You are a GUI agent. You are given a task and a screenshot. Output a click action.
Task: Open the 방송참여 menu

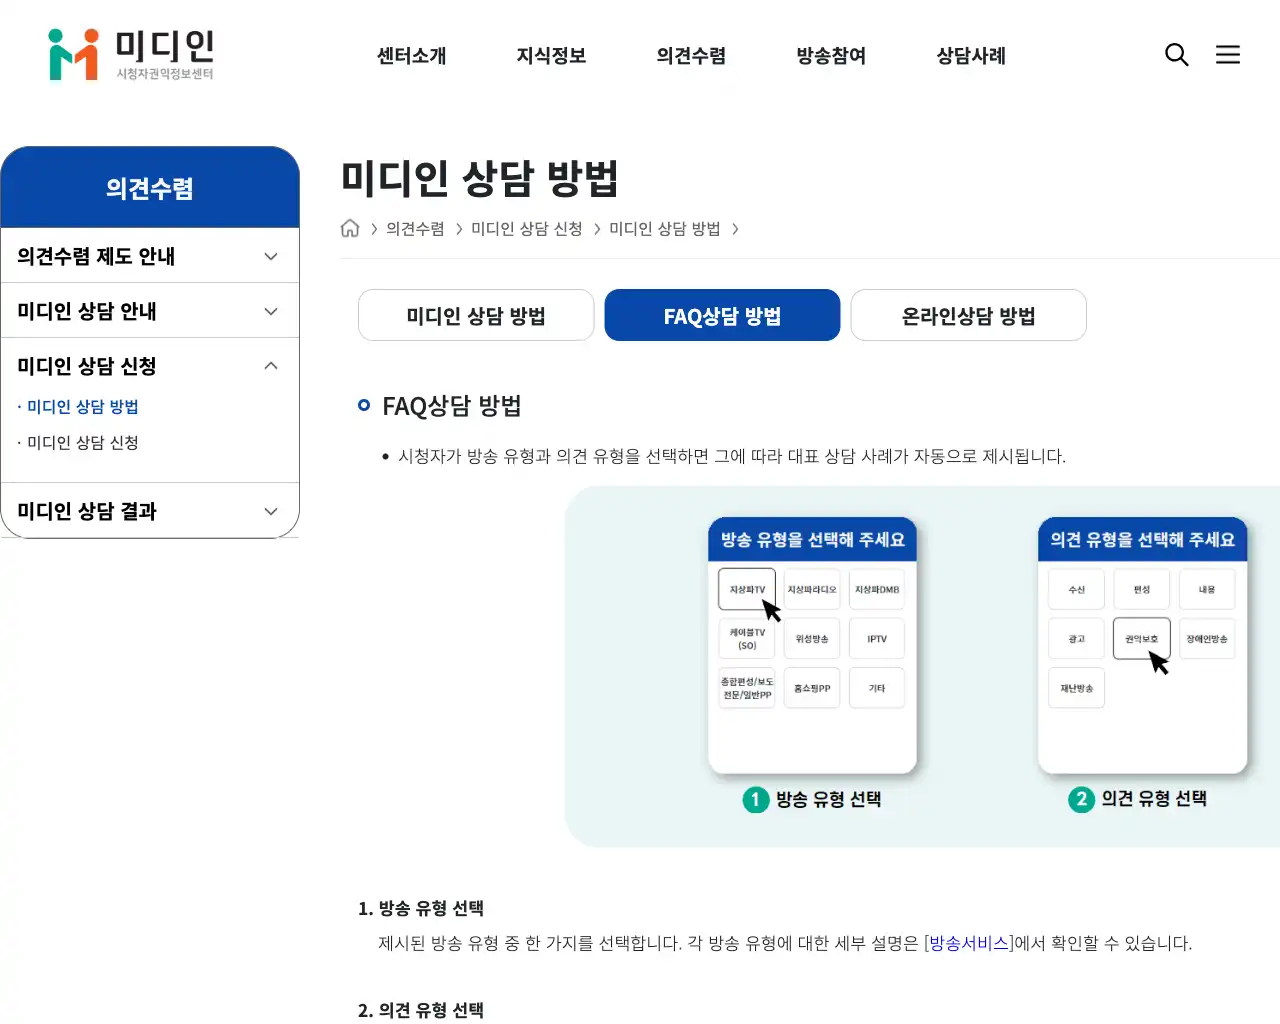pyautogui.click(x=830, y=56)
